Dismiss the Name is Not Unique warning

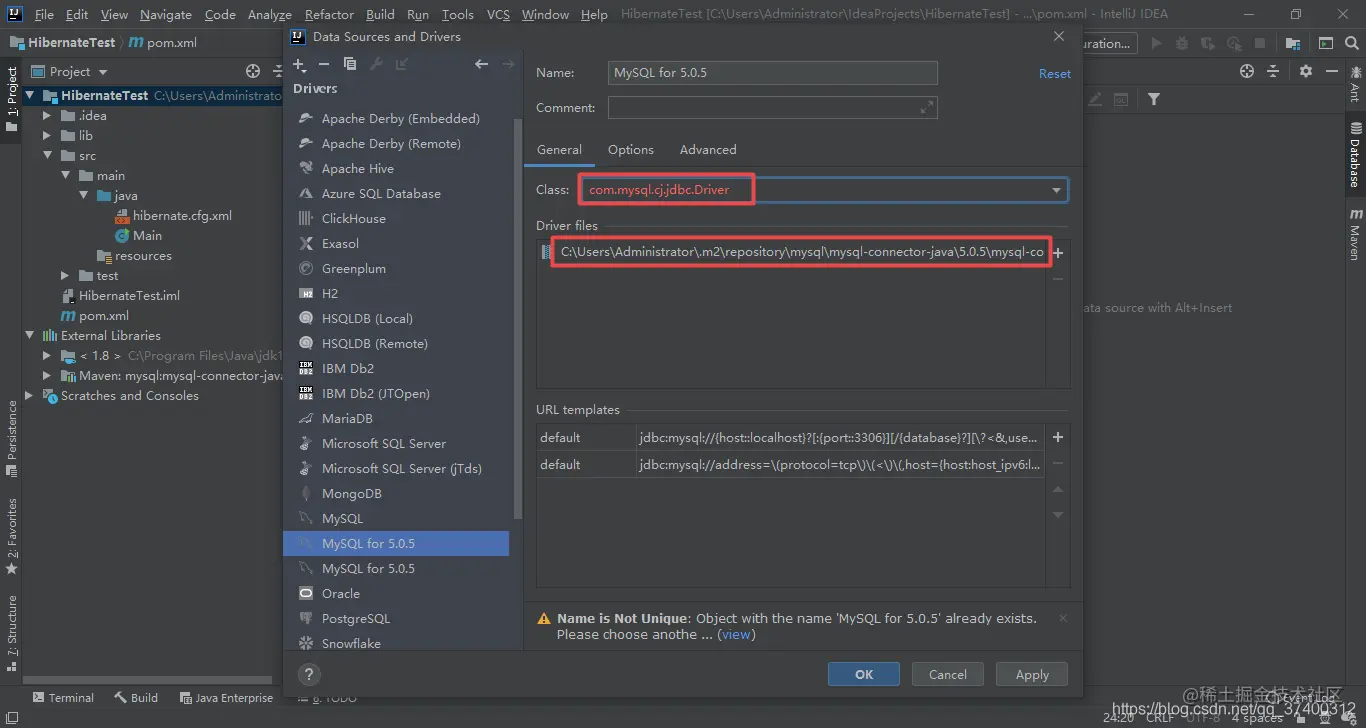coord(1062,619)
